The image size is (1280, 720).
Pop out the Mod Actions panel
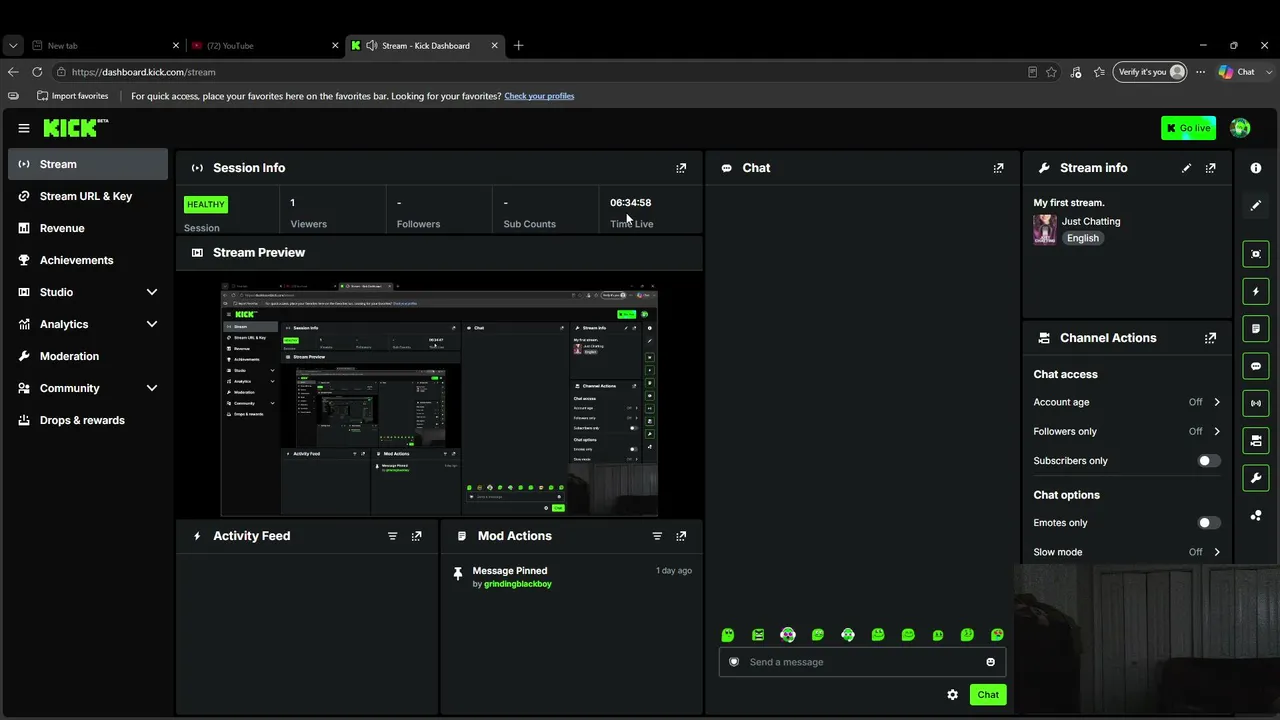(x=681, y=536)
